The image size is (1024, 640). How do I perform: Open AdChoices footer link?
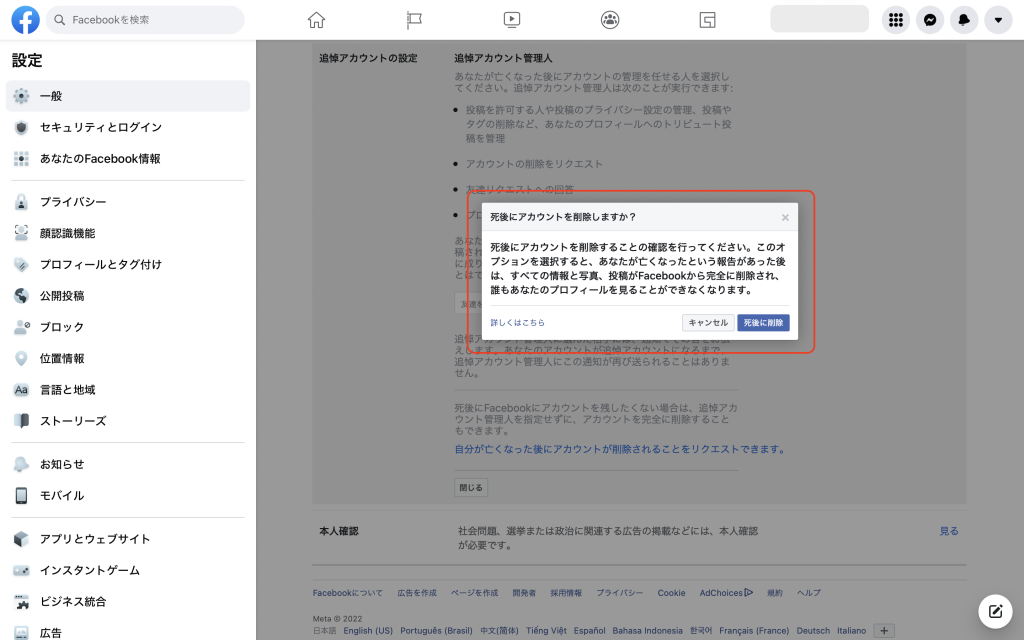(x=726, y=593)
